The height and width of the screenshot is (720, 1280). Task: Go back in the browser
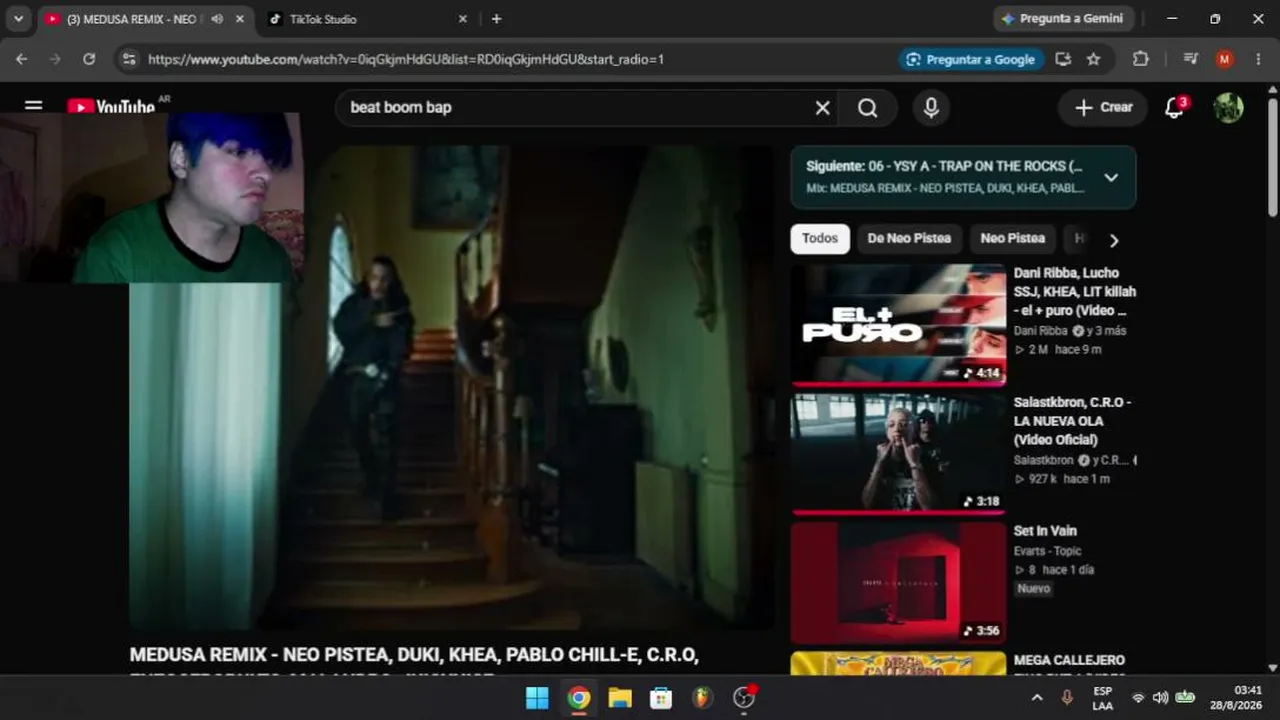(x=22, y=59)
